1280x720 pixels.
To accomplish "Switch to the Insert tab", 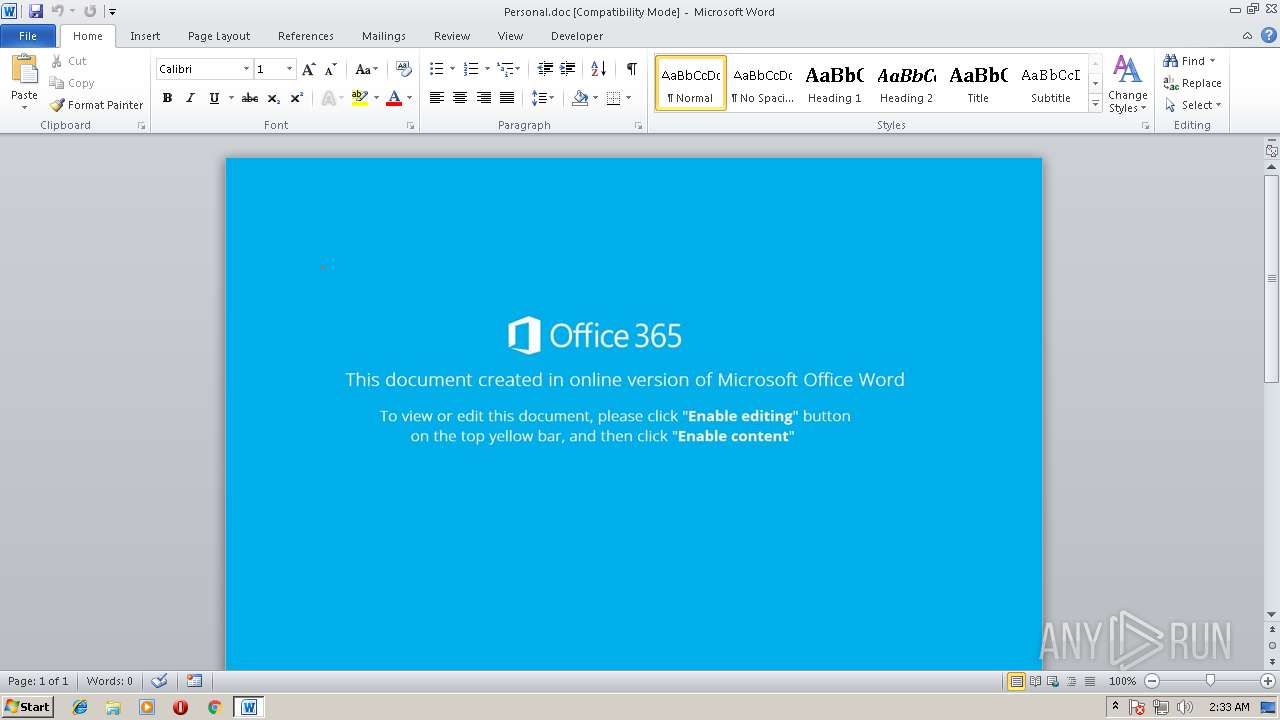I will (x=145, y=36).
